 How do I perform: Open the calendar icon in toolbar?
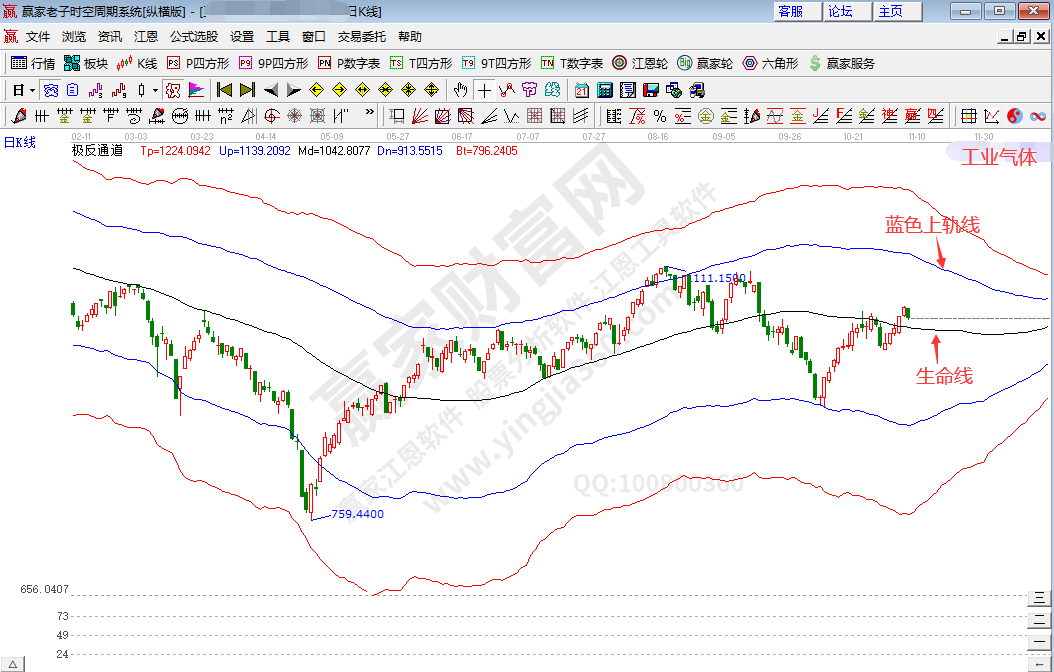click(x=582, y=90)
